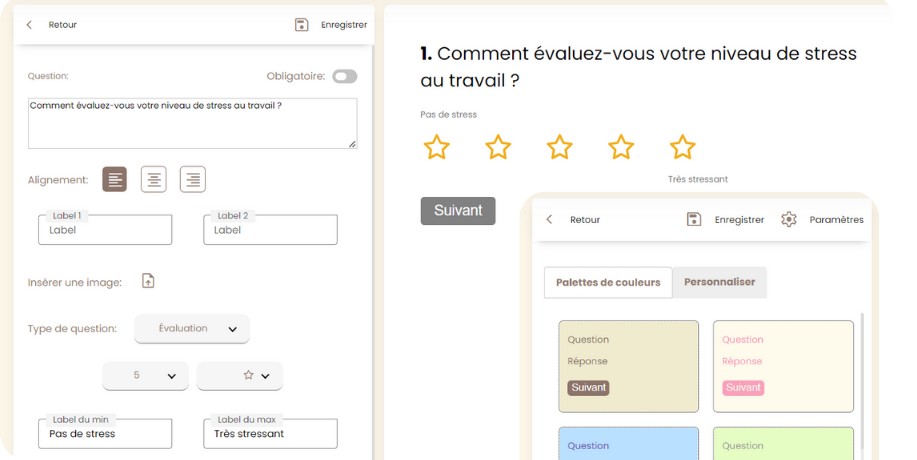This screenshot has height=460, width=917.
Task: Click the image upload icon
Action: coord(148,281)
